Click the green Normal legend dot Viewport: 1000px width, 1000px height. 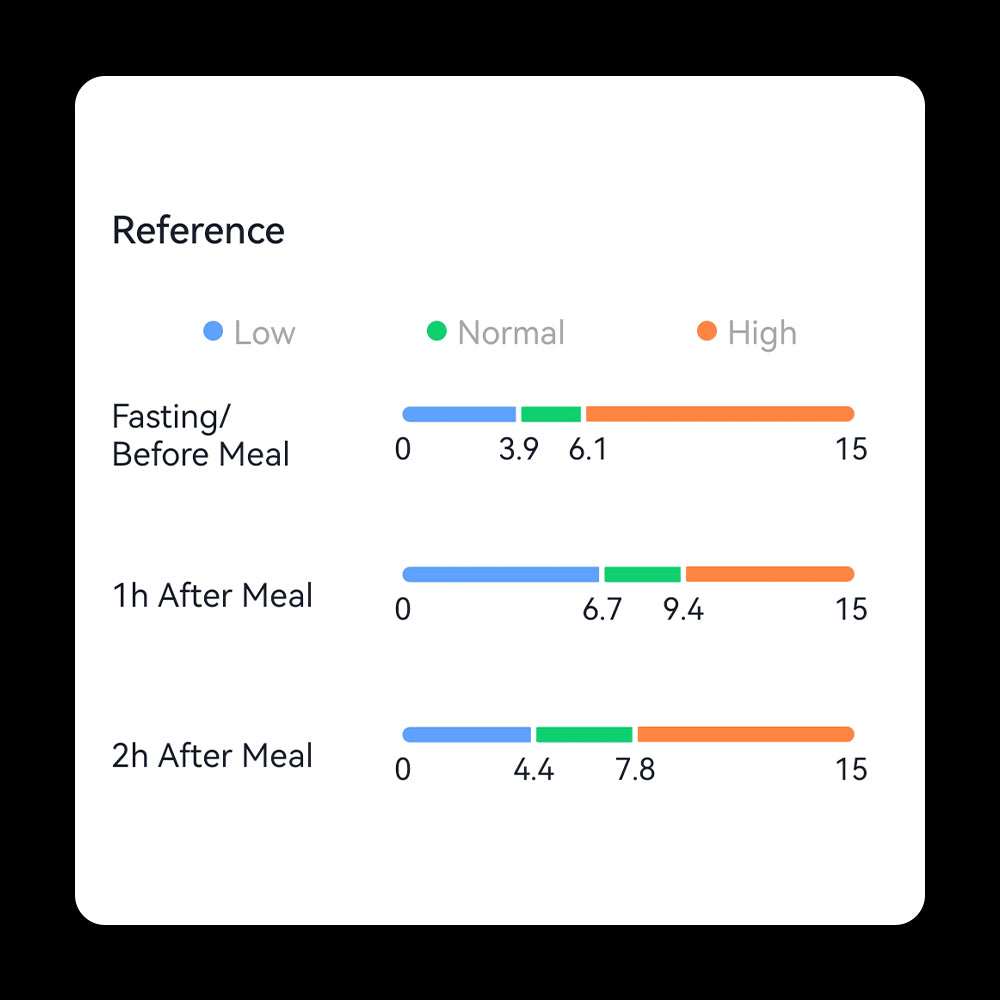pyautogui.click(x=436, y=331)
